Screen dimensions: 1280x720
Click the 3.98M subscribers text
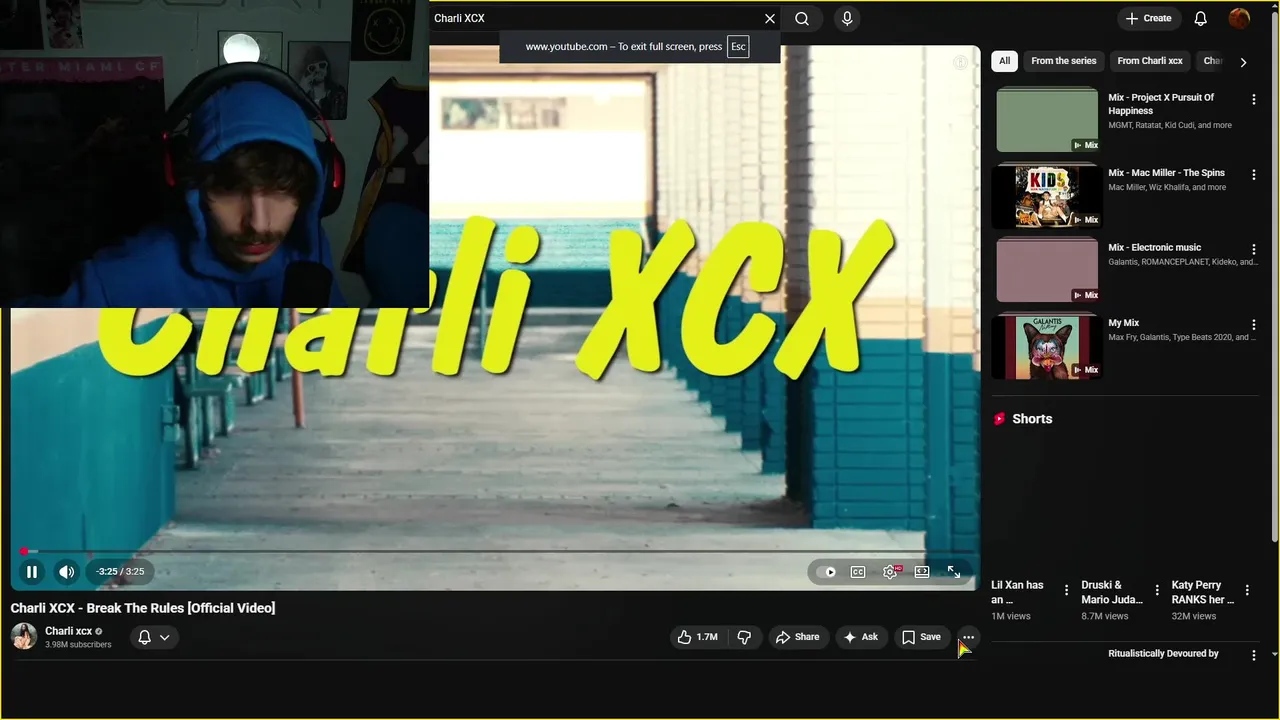pos(78,645)
